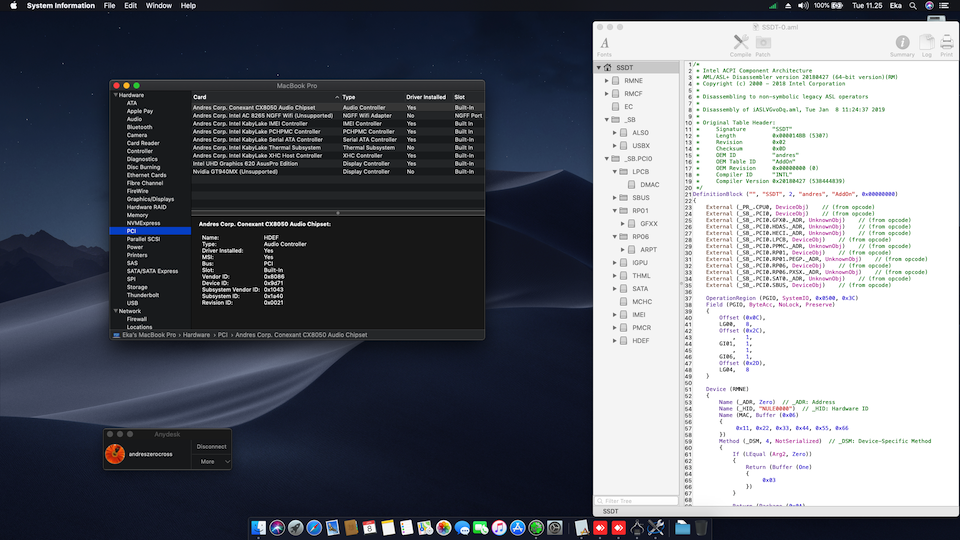Collapse the LPCB tree node

pyautogui.click(x=615, y=171)
